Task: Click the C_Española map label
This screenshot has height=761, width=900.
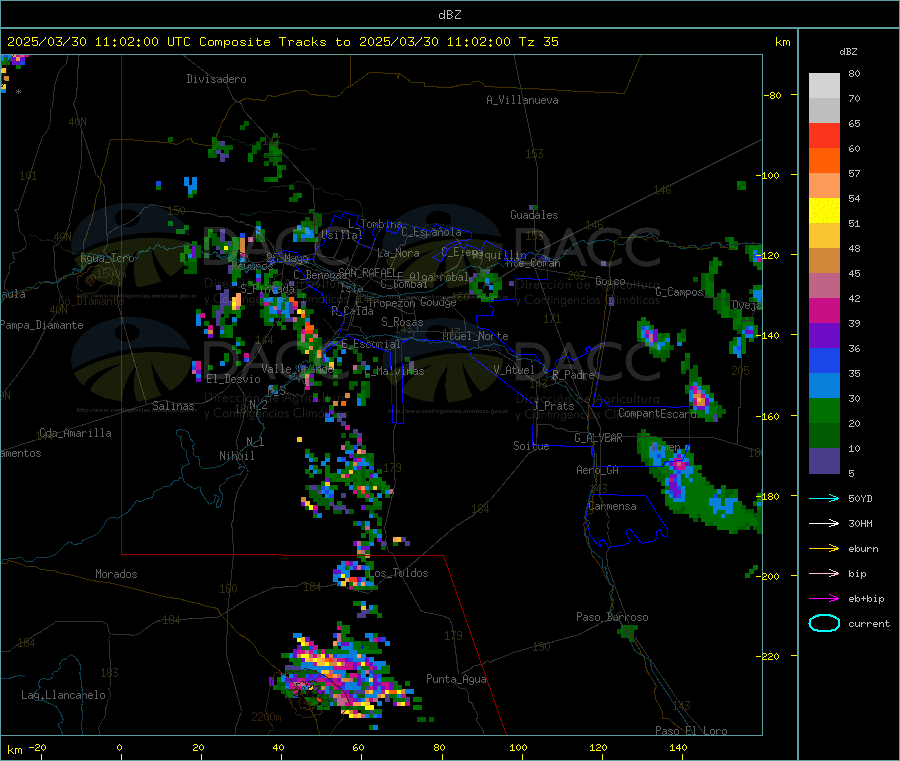Action: pos(431,232)
